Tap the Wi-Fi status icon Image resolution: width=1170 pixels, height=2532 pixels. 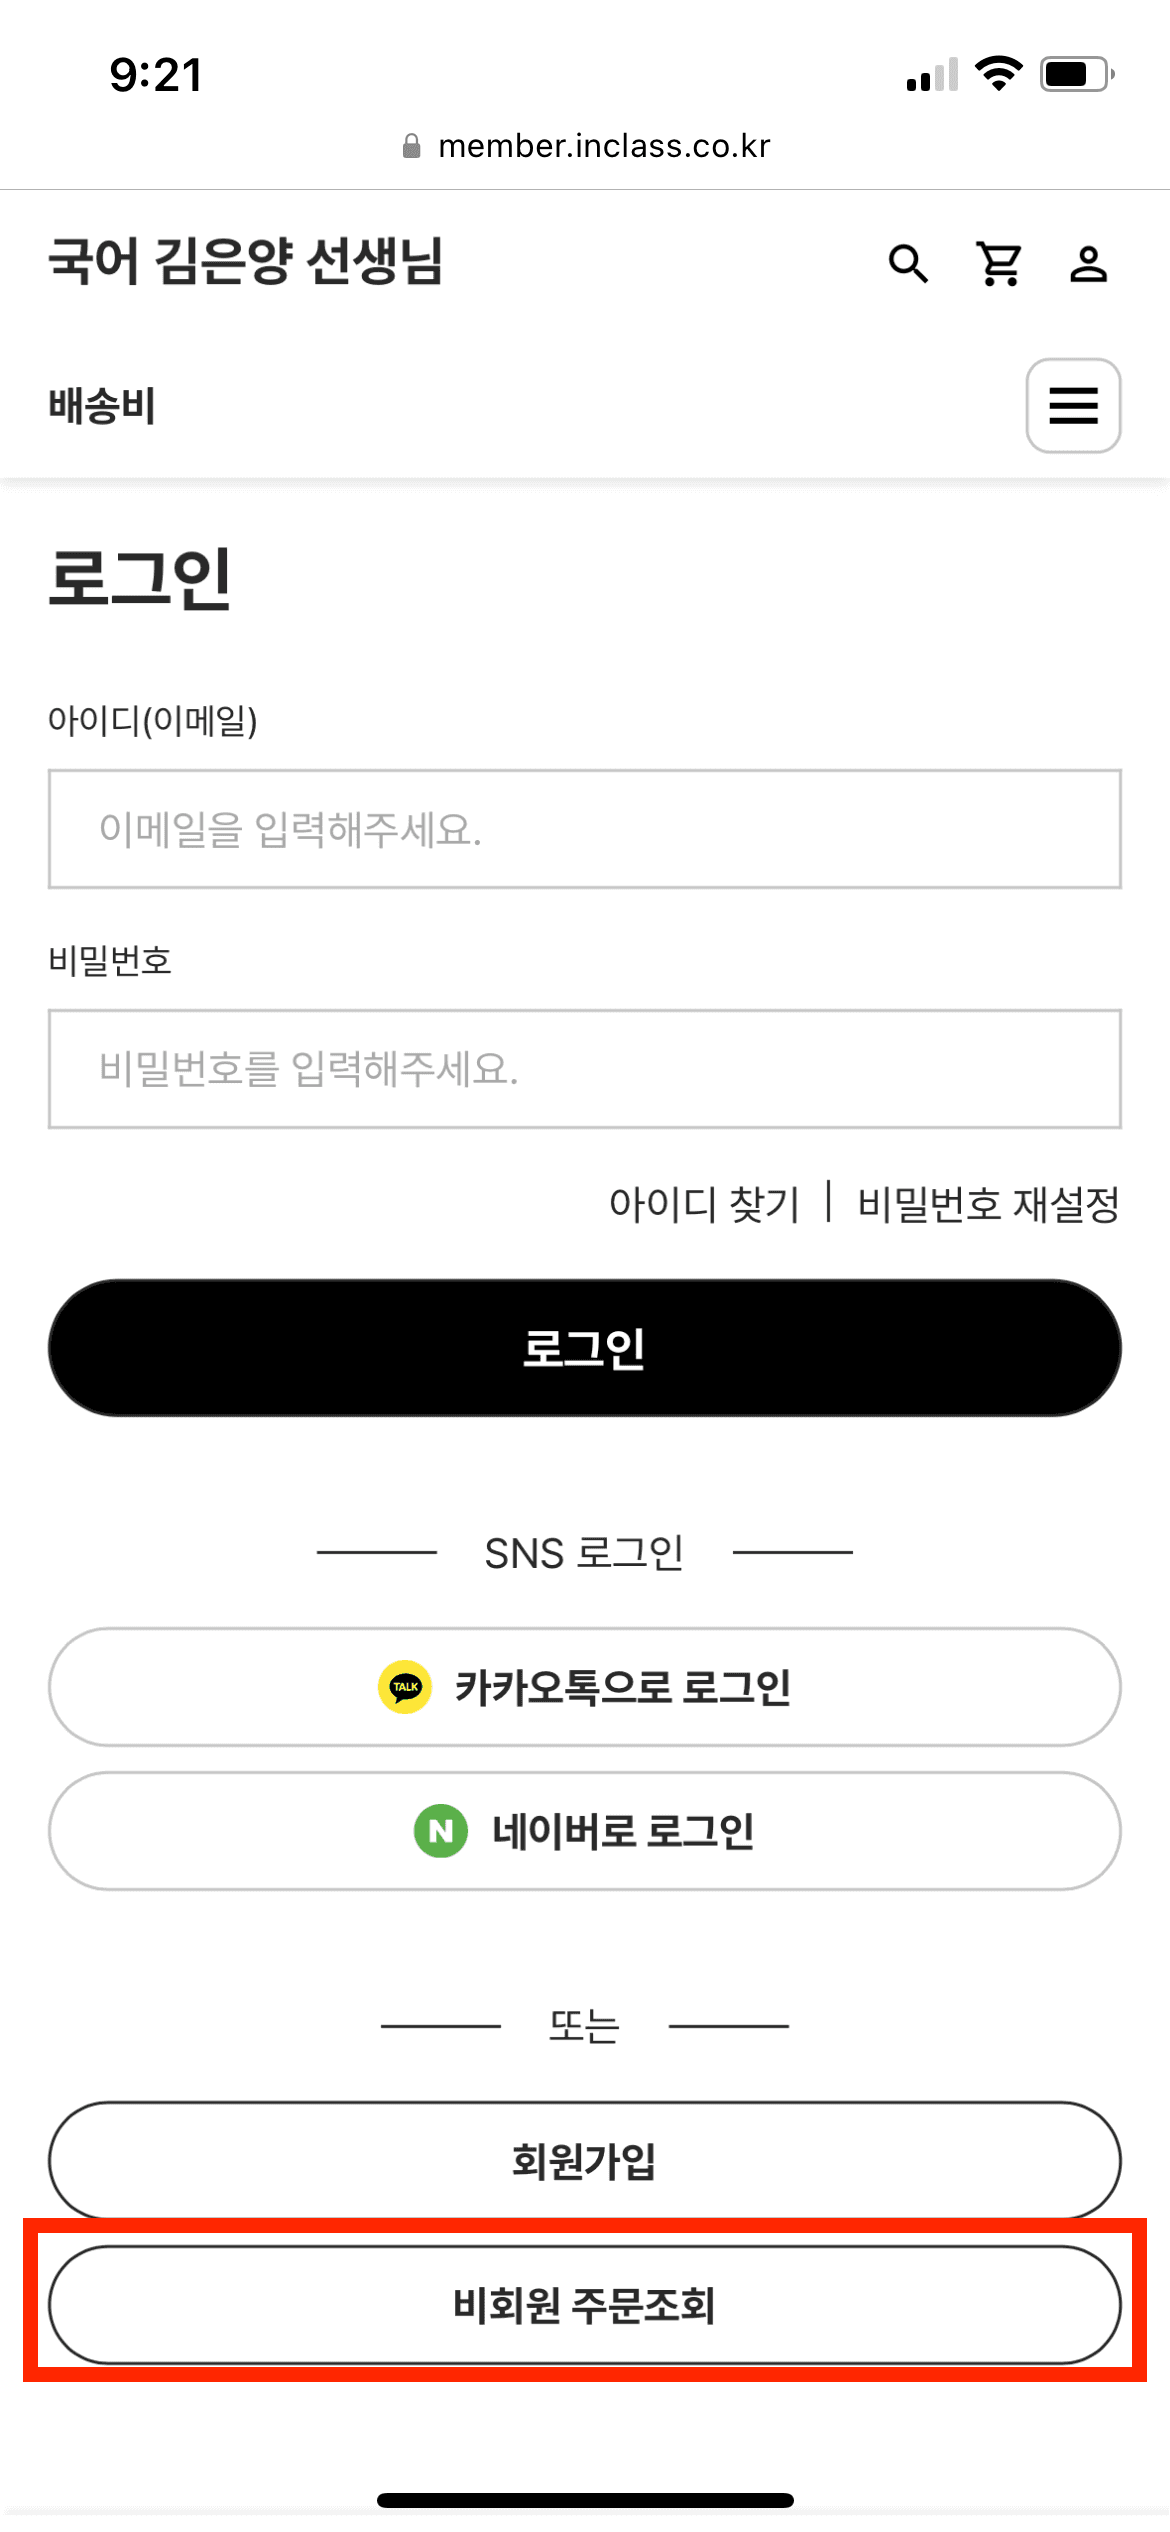click(x=998, y=74)
